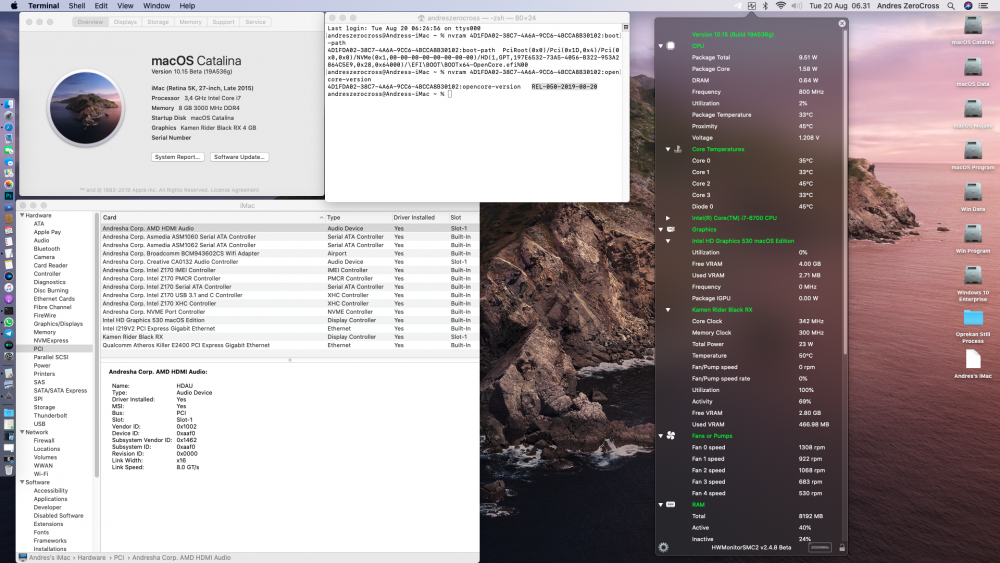The height and width of the screenshot is (563, 1000).
Task: Click the thermometer icon beside Core Temperatures
Action: pyautogui.click(x=678, y=149)
